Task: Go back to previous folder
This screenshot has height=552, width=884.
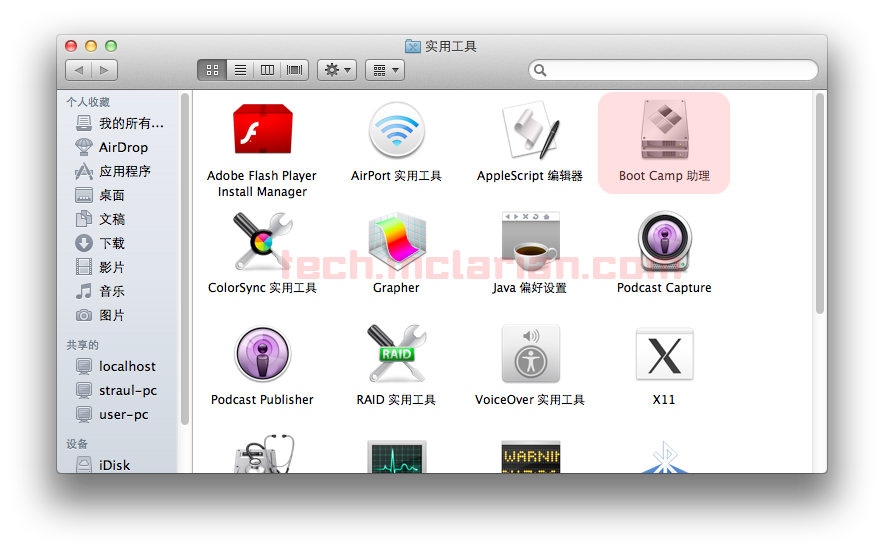Action: 78,70
